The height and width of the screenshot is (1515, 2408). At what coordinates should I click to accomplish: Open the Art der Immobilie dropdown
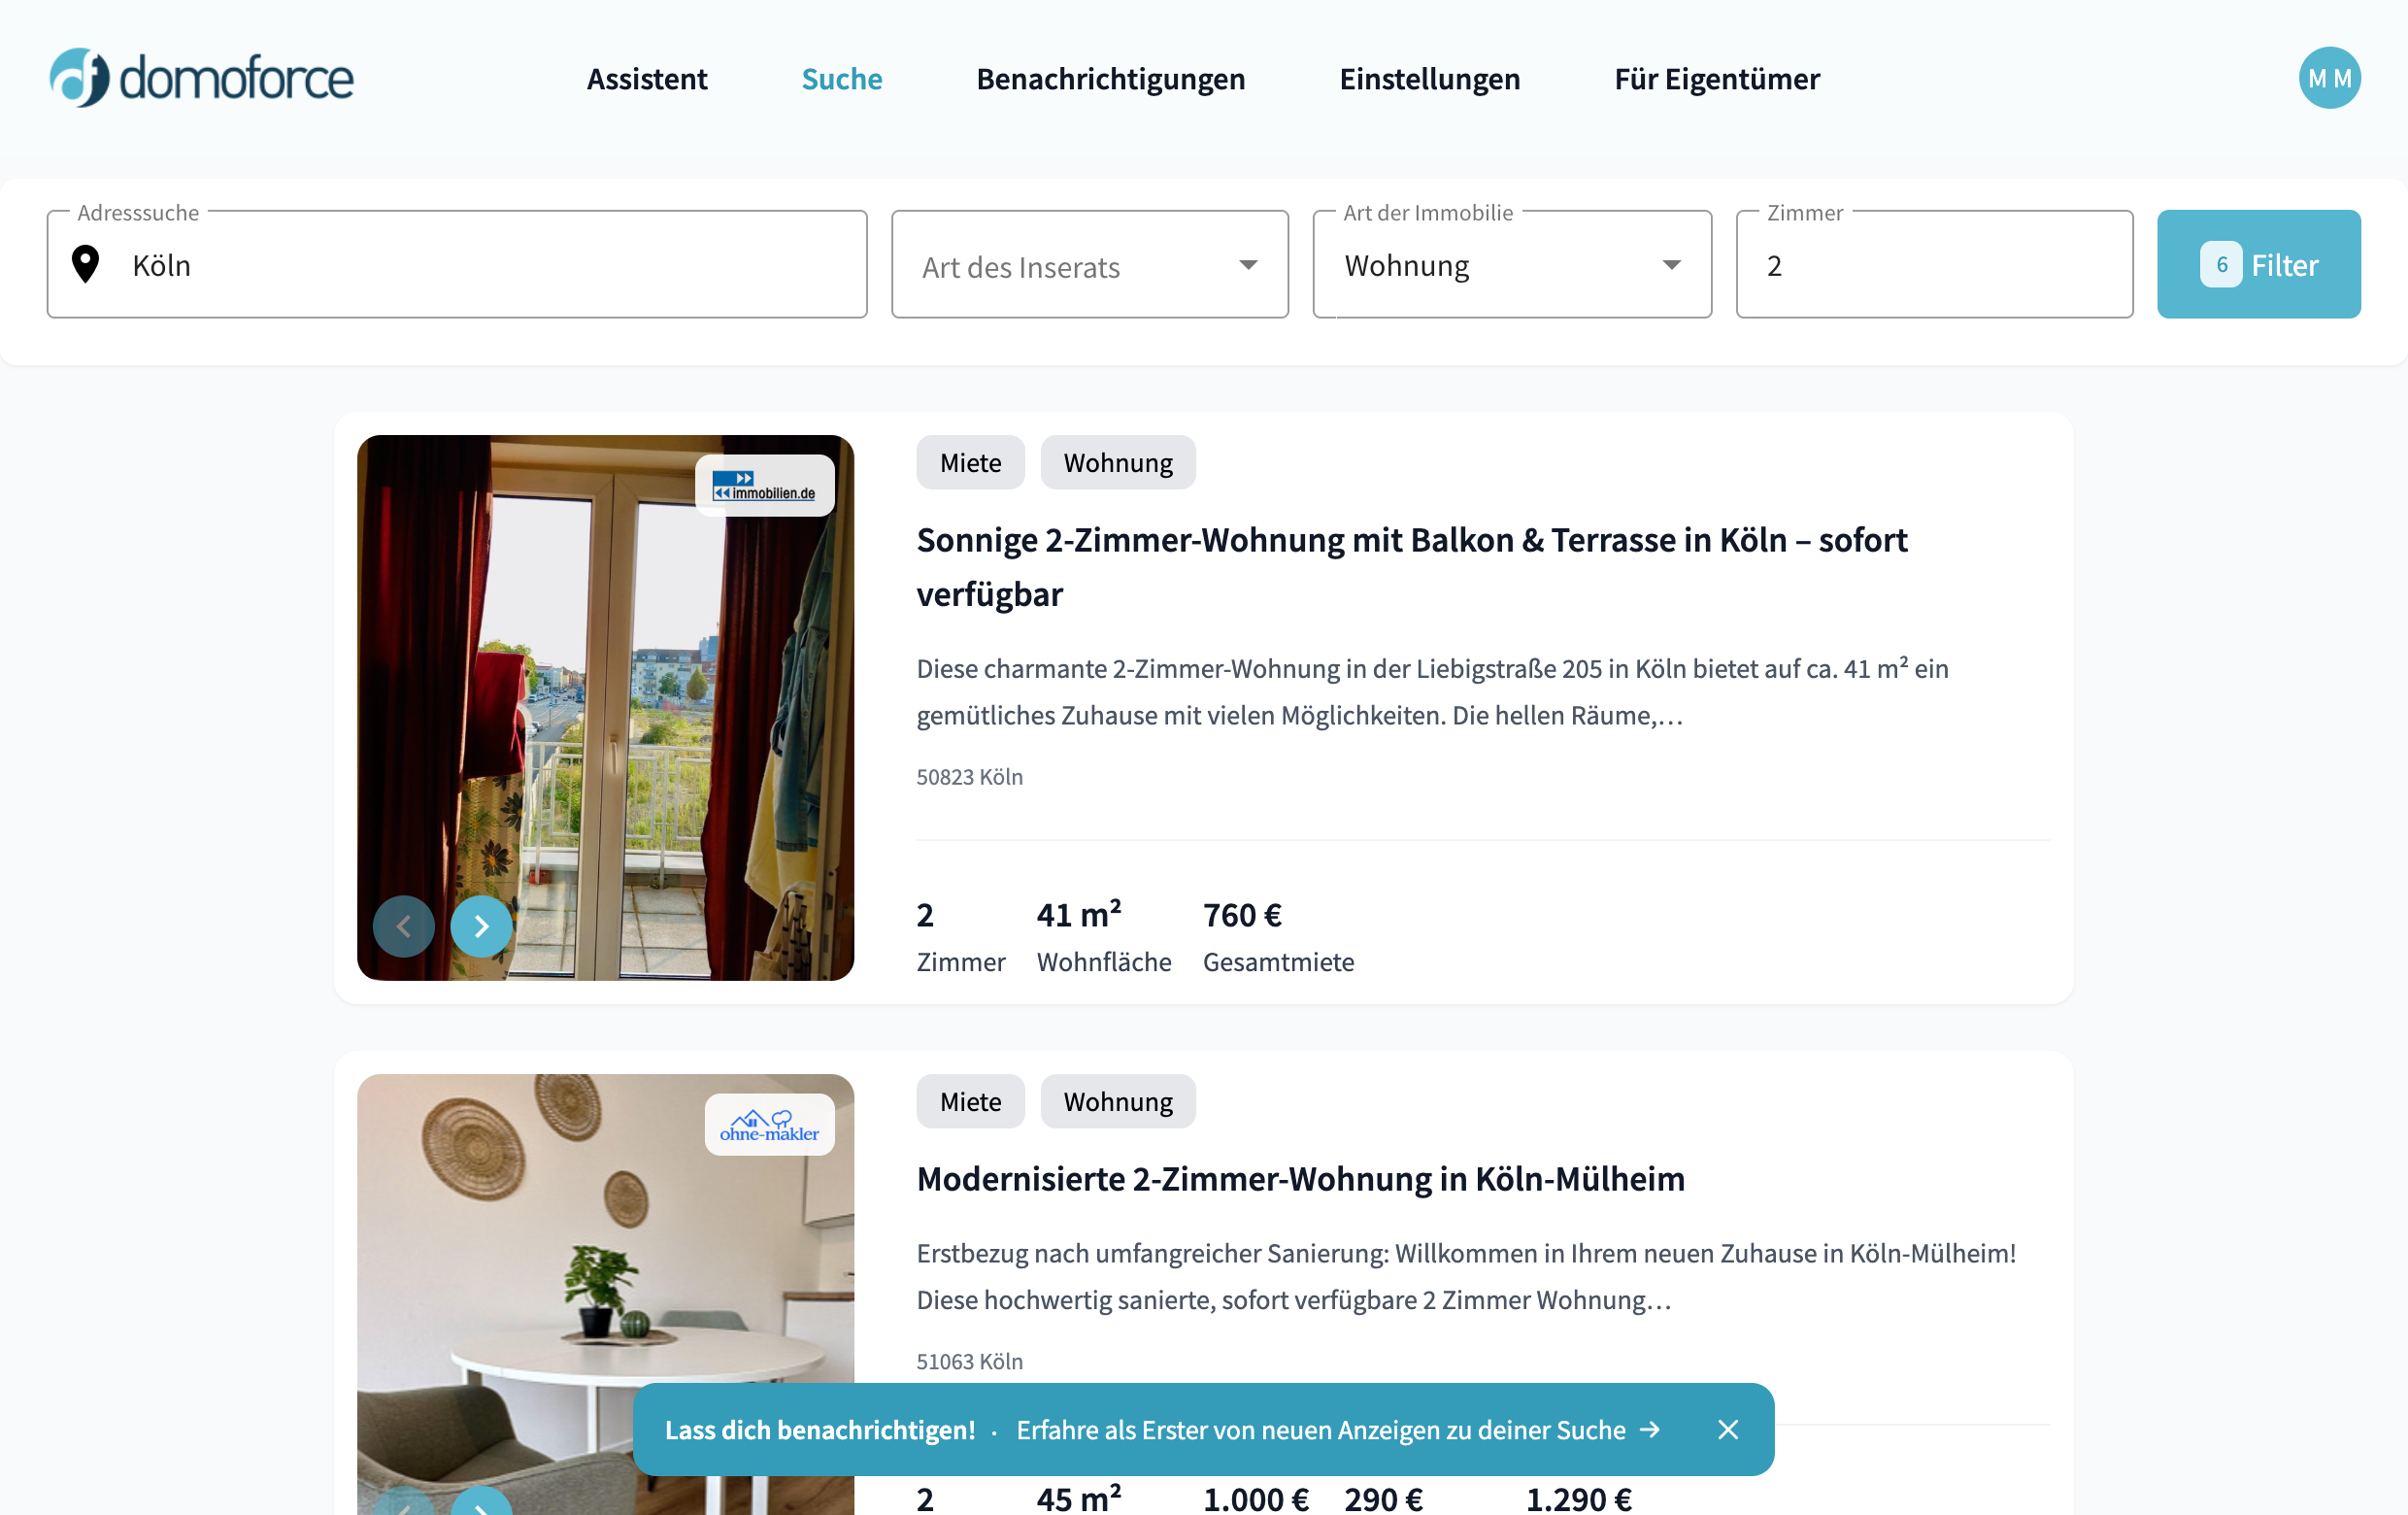(1512, 265)
